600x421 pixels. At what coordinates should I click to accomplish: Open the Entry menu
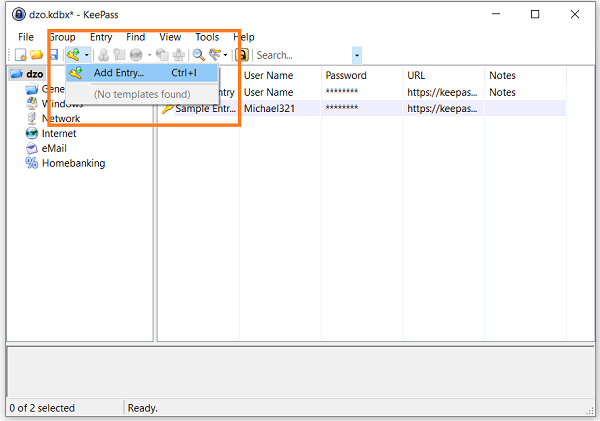tap(101, 37)
